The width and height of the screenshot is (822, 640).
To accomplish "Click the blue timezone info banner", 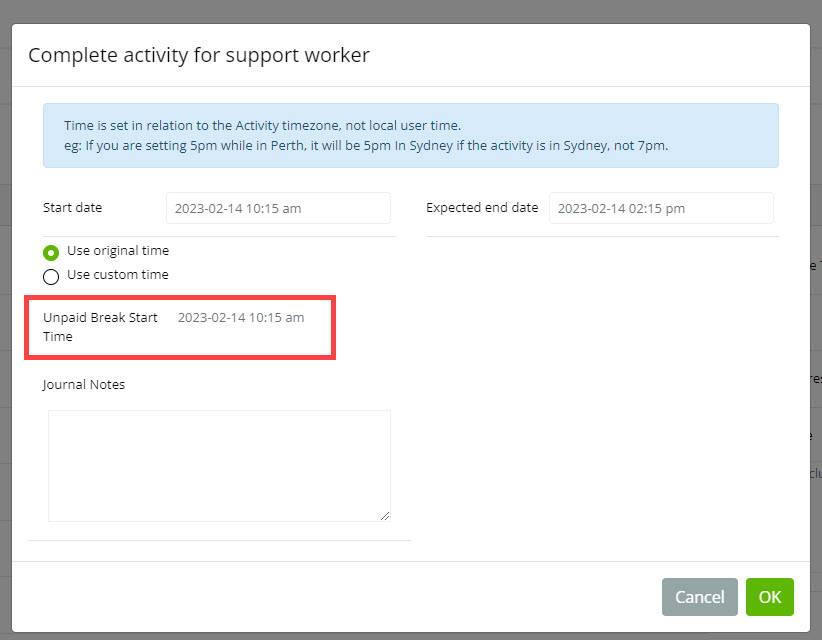I will [x=410, y=135].
